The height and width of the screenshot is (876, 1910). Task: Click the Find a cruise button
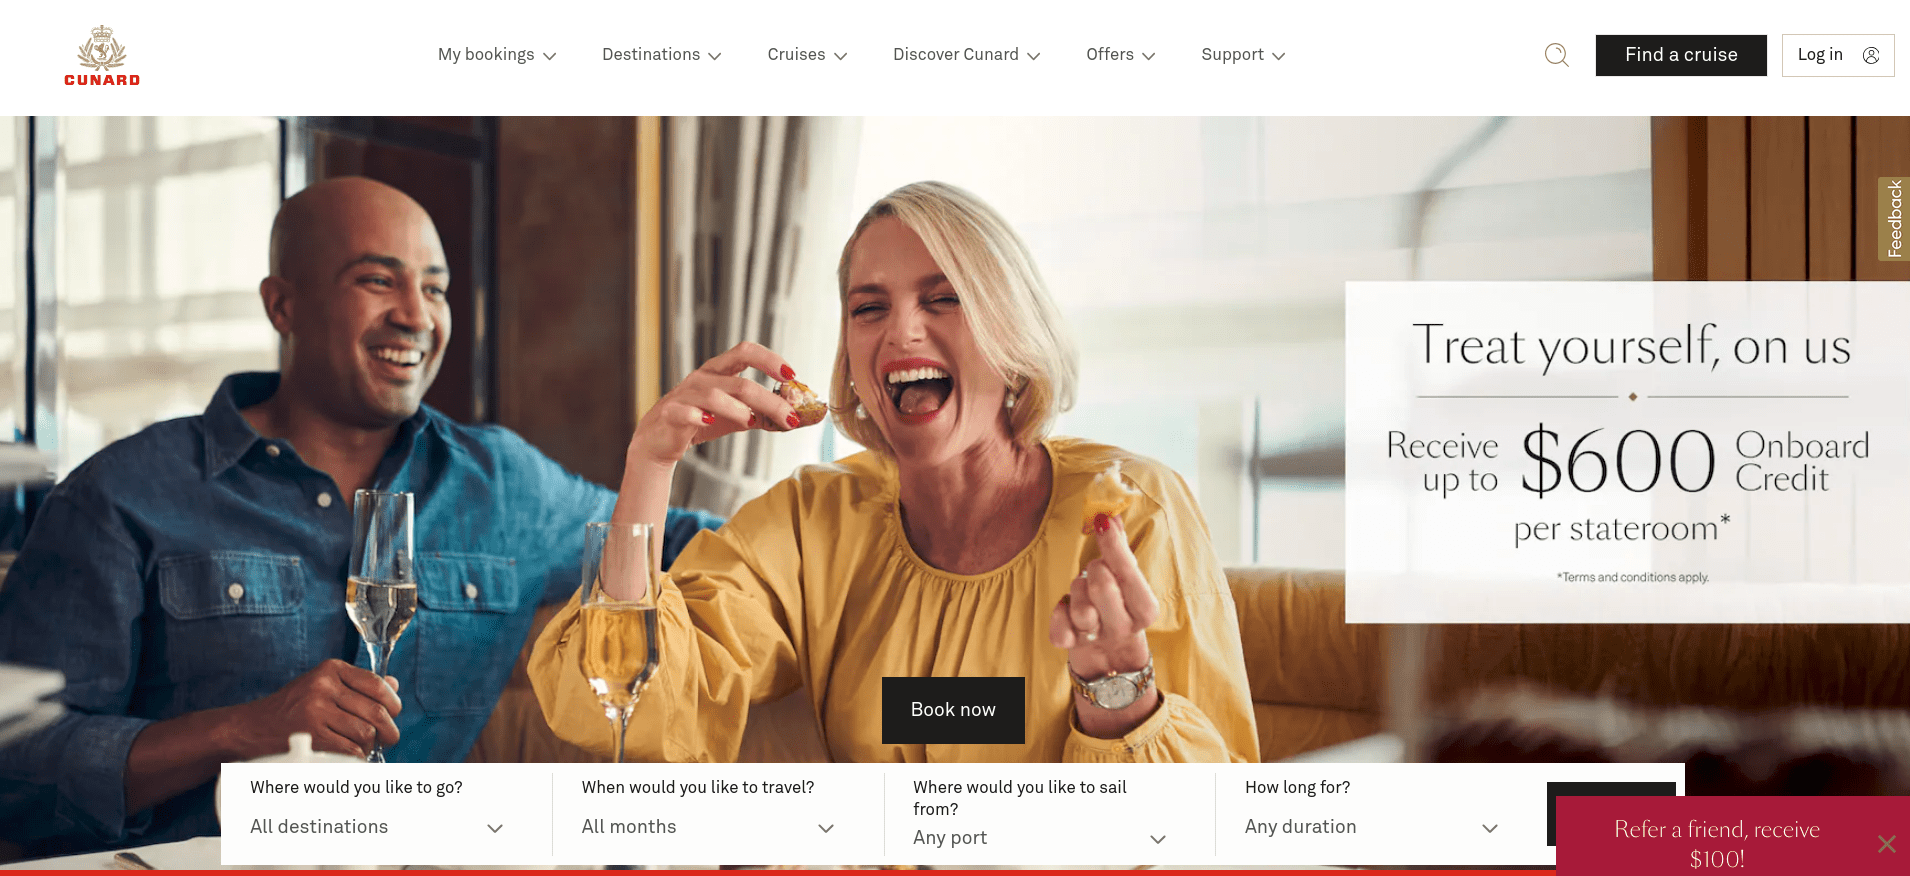1681,55
